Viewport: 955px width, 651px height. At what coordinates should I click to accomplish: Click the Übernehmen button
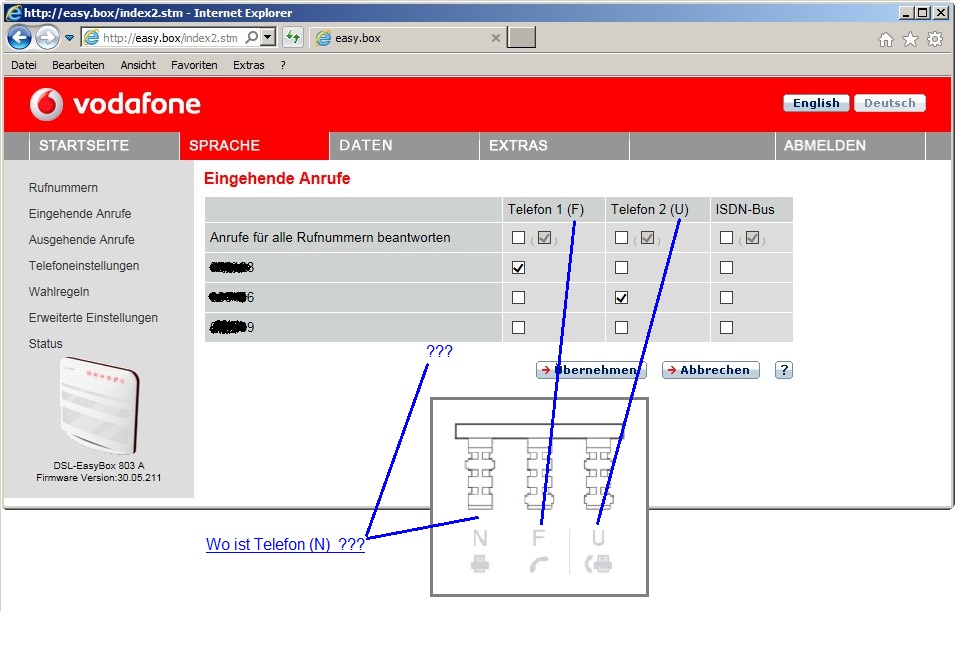click(x=590, y=370)
